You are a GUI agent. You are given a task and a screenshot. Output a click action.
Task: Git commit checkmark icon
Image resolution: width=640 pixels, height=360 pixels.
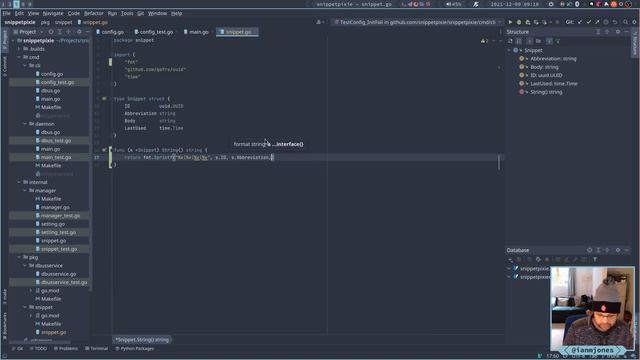(589, 22)
